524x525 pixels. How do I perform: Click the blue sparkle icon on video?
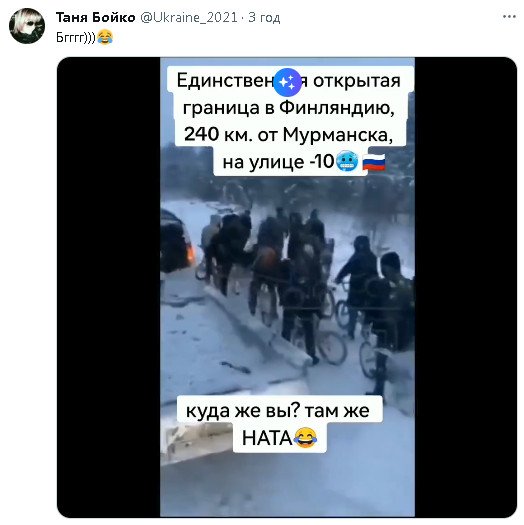point(287,82)
